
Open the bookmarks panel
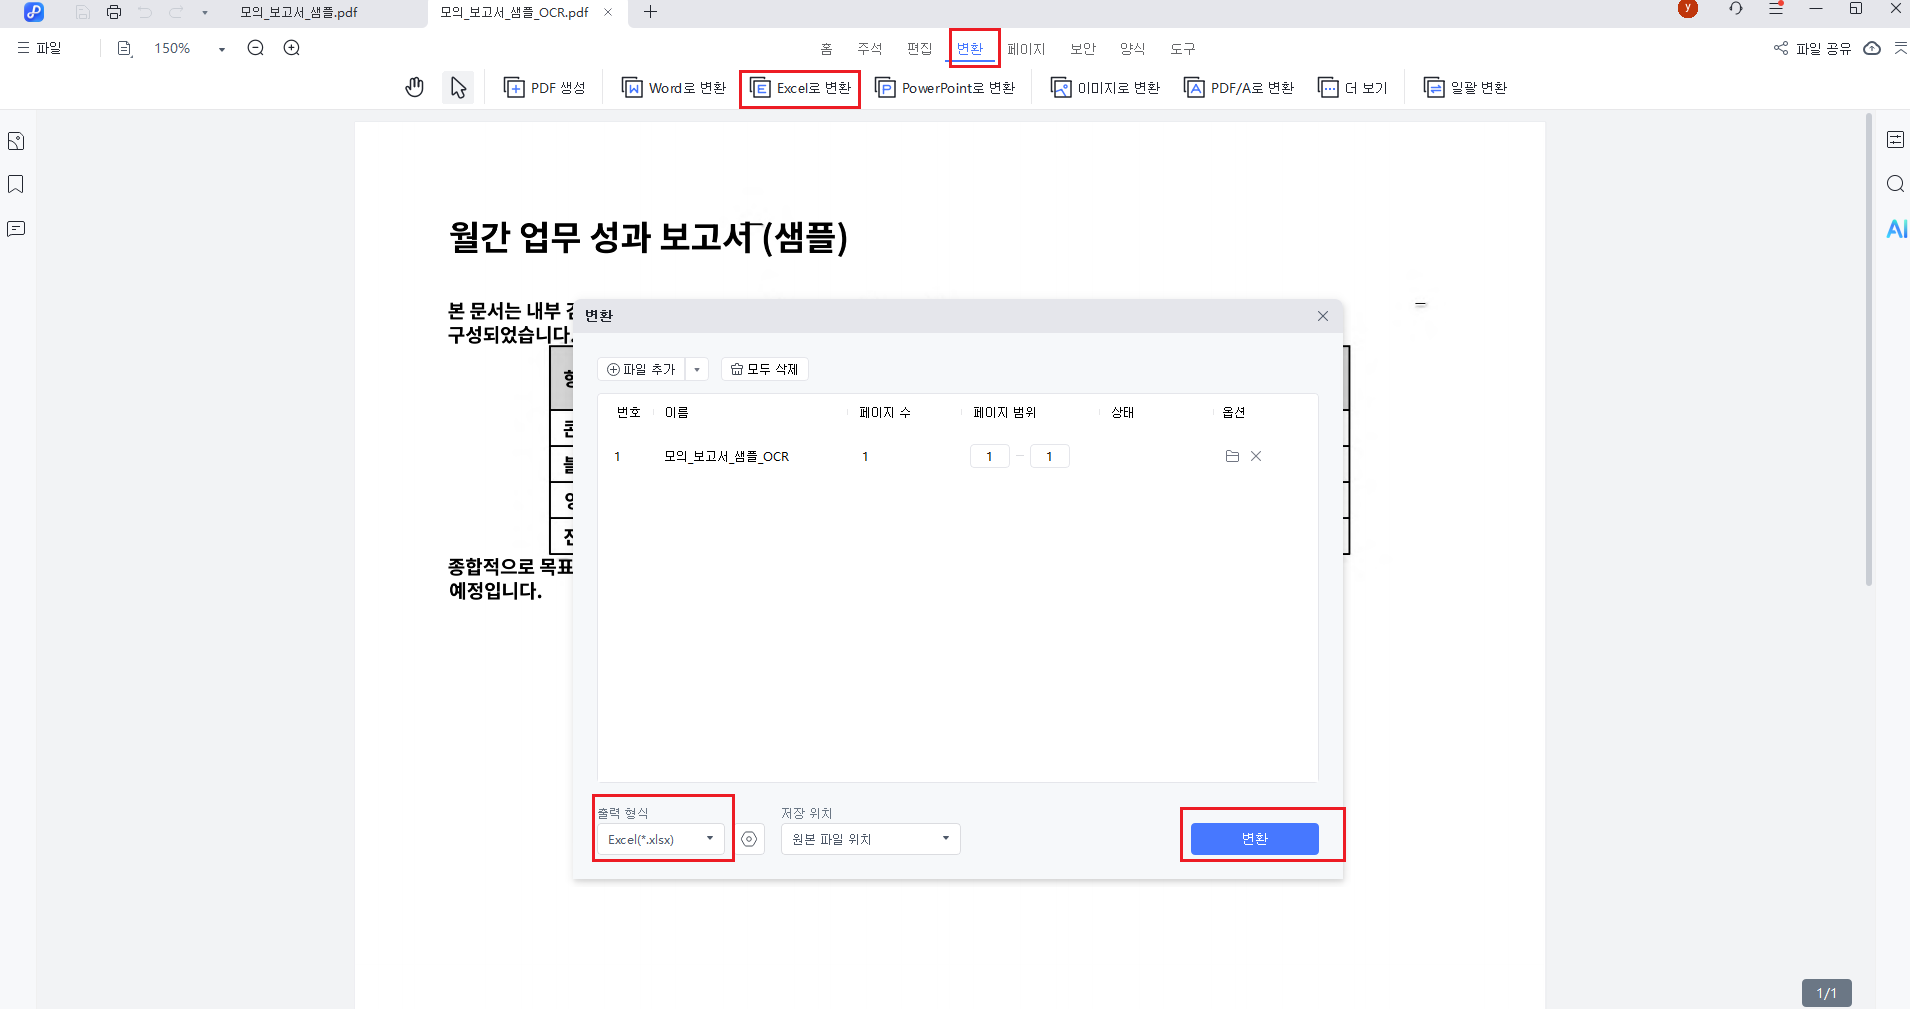[x=15, y=184]
